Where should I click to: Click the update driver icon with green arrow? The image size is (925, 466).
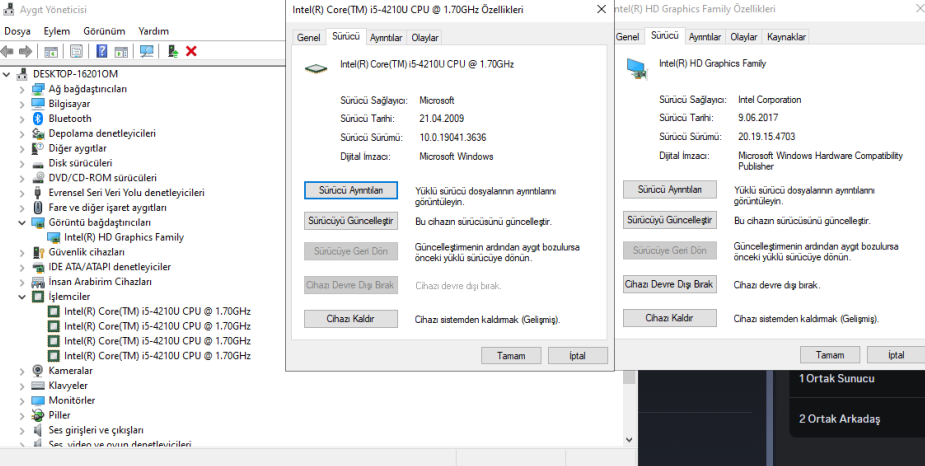click(x=173, y=51)
